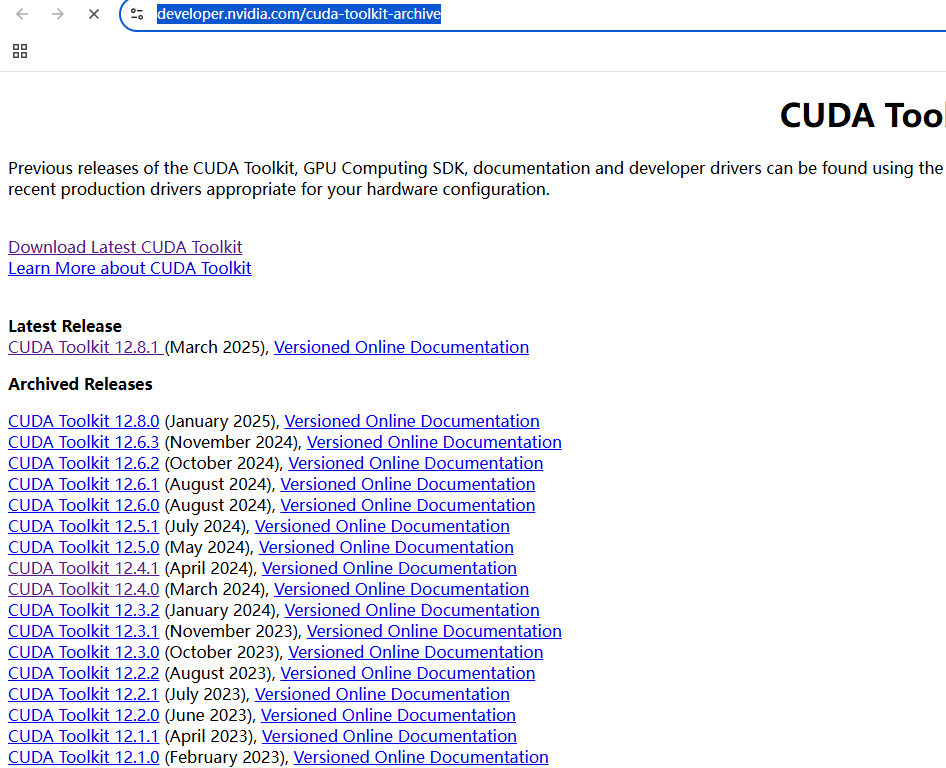Open Versioned Online Documentation for 12.8.1
Image resolution: width=946 pixels, height=768 pixels.
point(401,348)
